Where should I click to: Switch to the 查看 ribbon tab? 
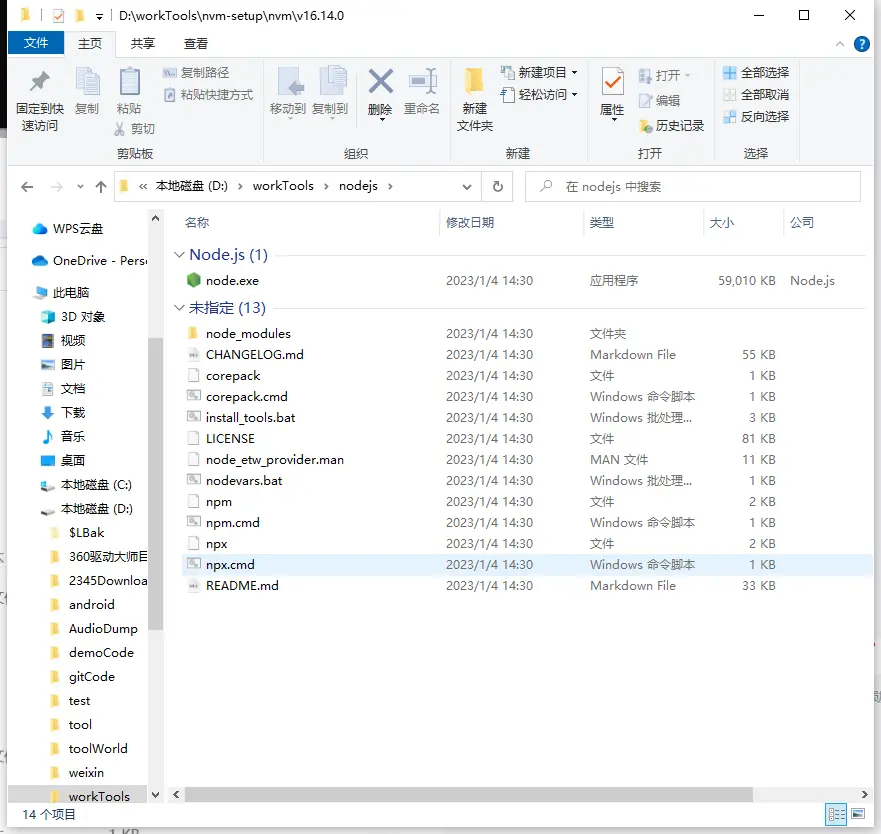[x=196, y=43]
